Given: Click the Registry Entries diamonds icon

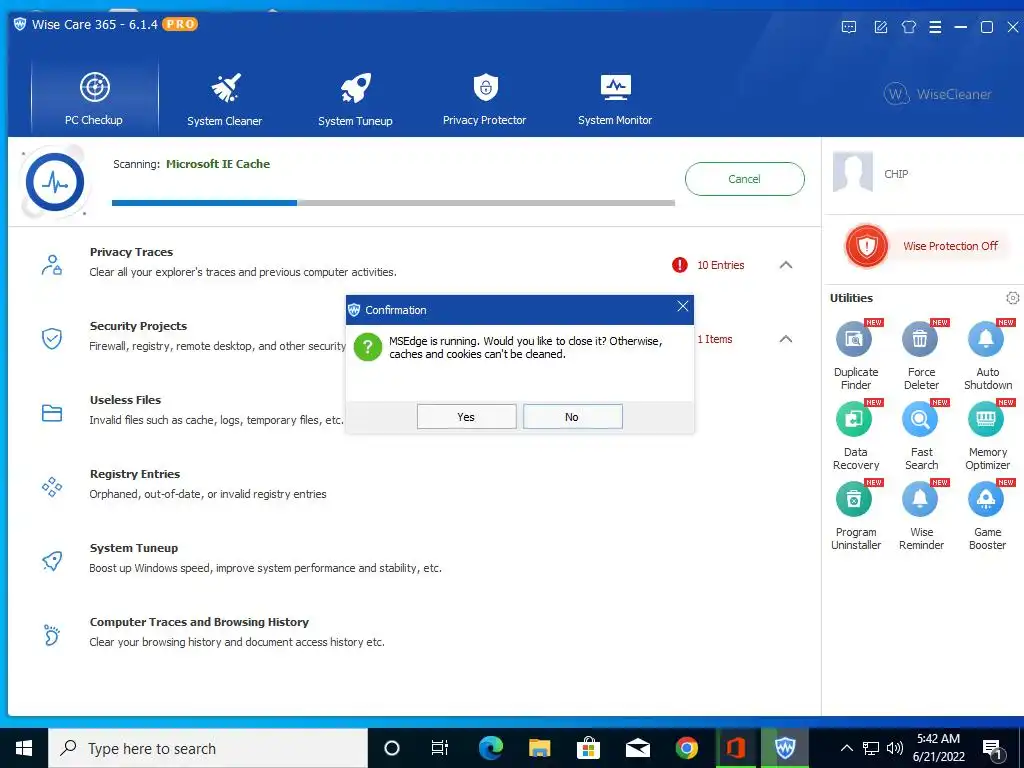Looking at the screenshot, I should [x=52, y=487].
